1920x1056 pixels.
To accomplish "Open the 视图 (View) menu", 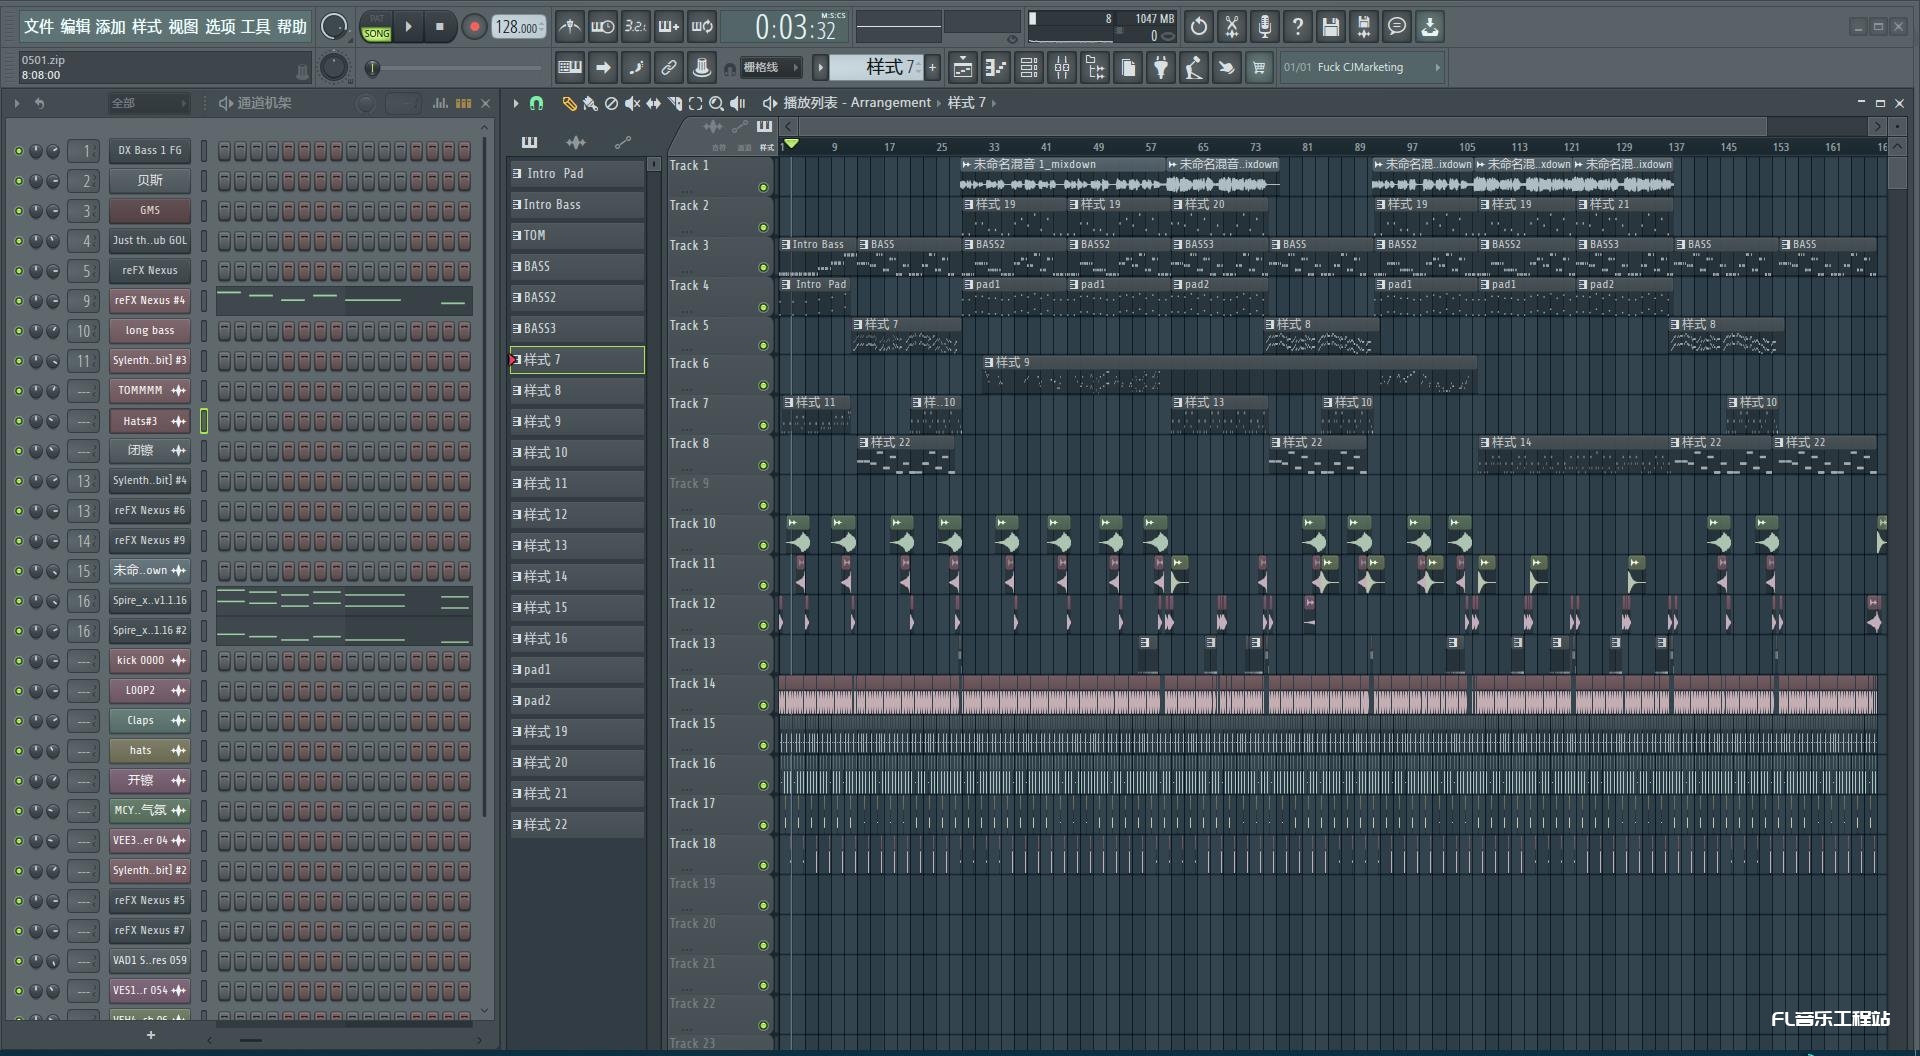I will 183,27.
